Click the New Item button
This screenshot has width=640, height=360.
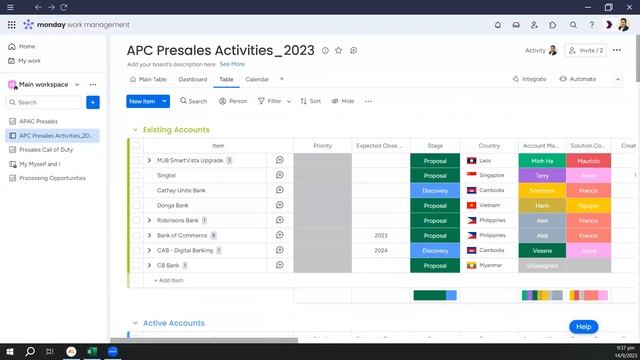[142, 101]
